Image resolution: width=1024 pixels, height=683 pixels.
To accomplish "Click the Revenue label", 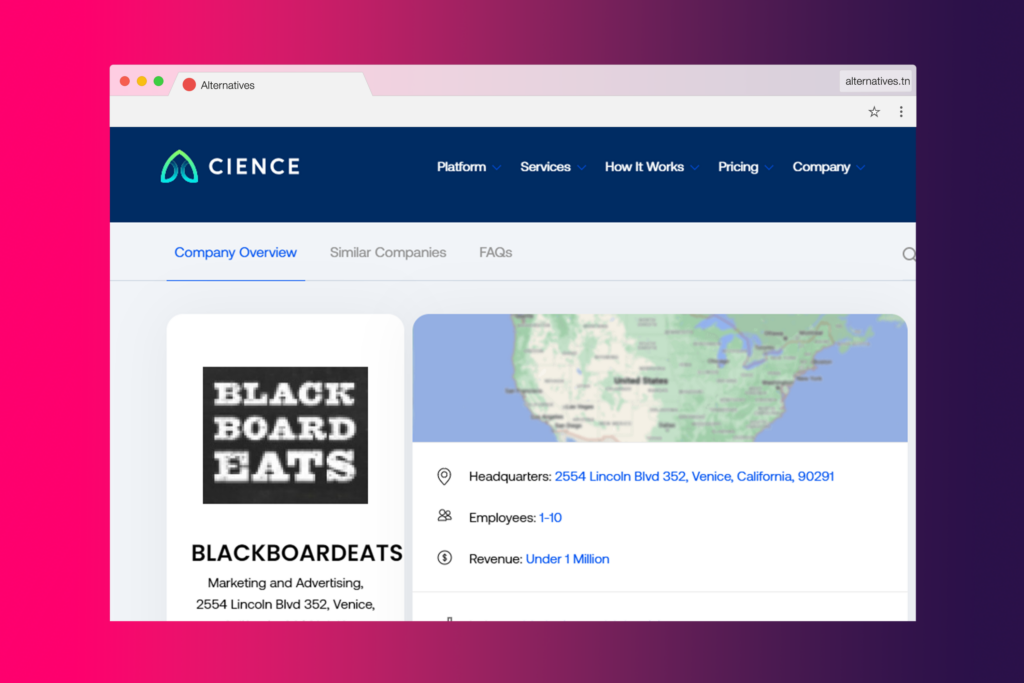I will pos(496,559).
